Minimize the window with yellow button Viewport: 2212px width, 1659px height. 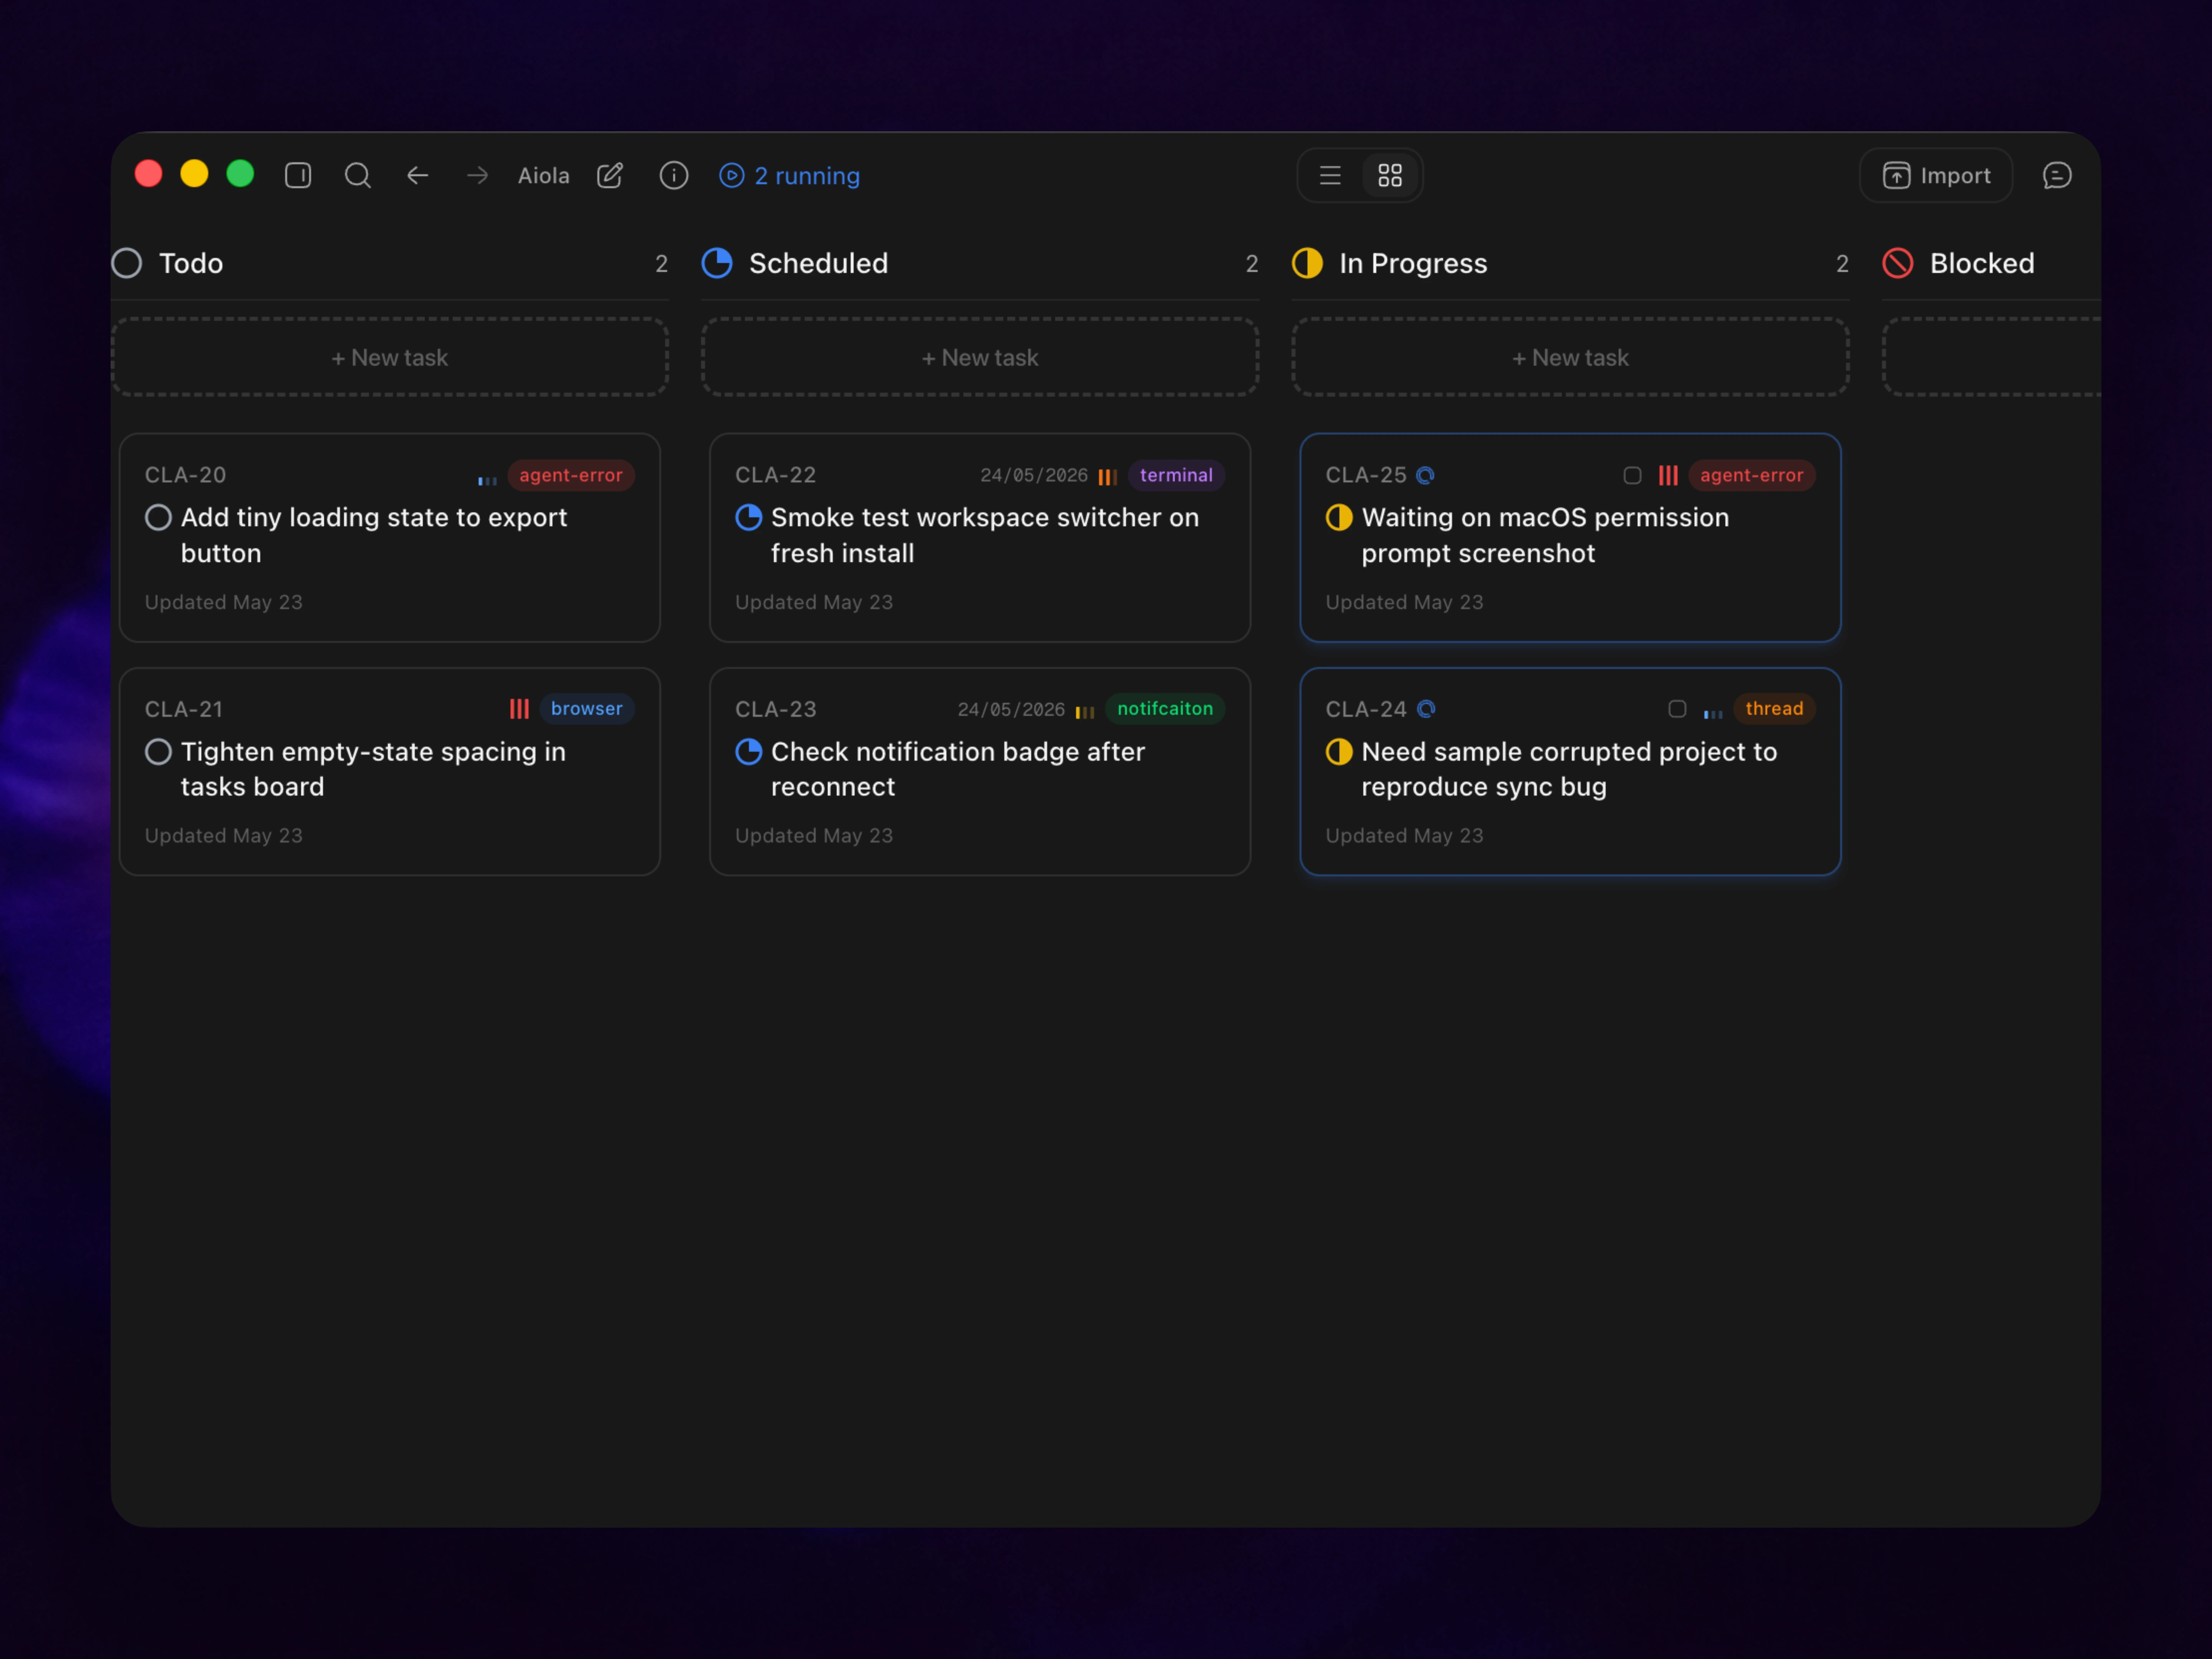(194, 174)
